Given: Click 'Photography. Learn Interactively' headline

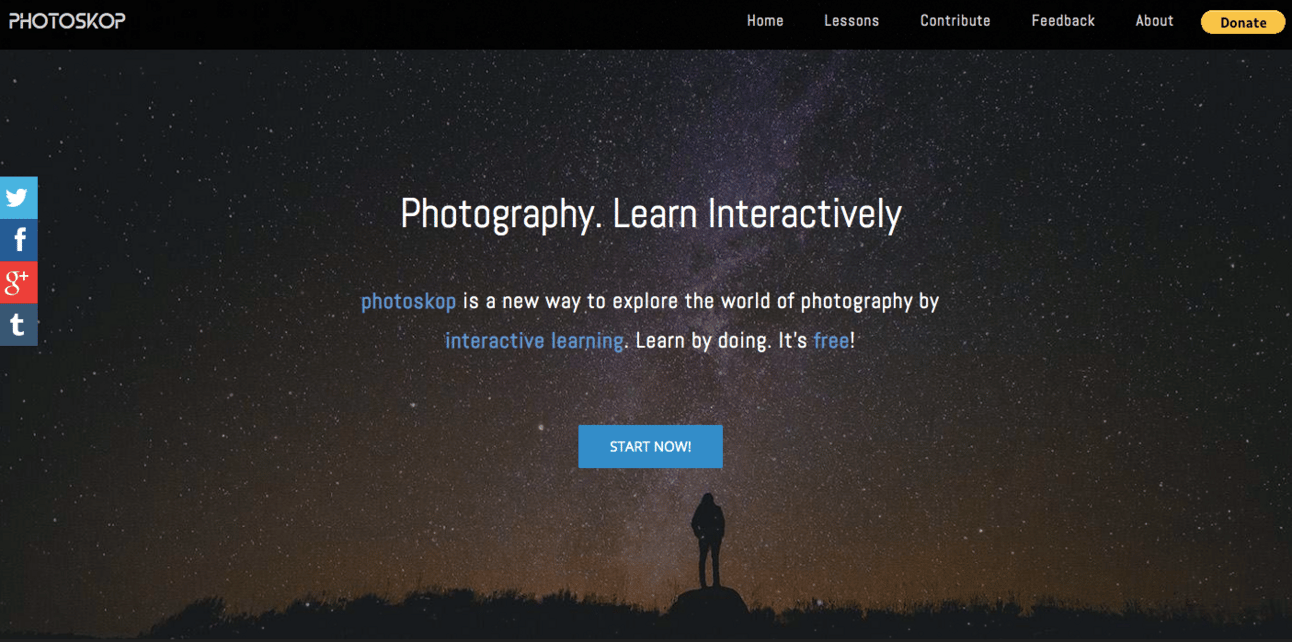Looking at the screenshot, I should point(651,214).
